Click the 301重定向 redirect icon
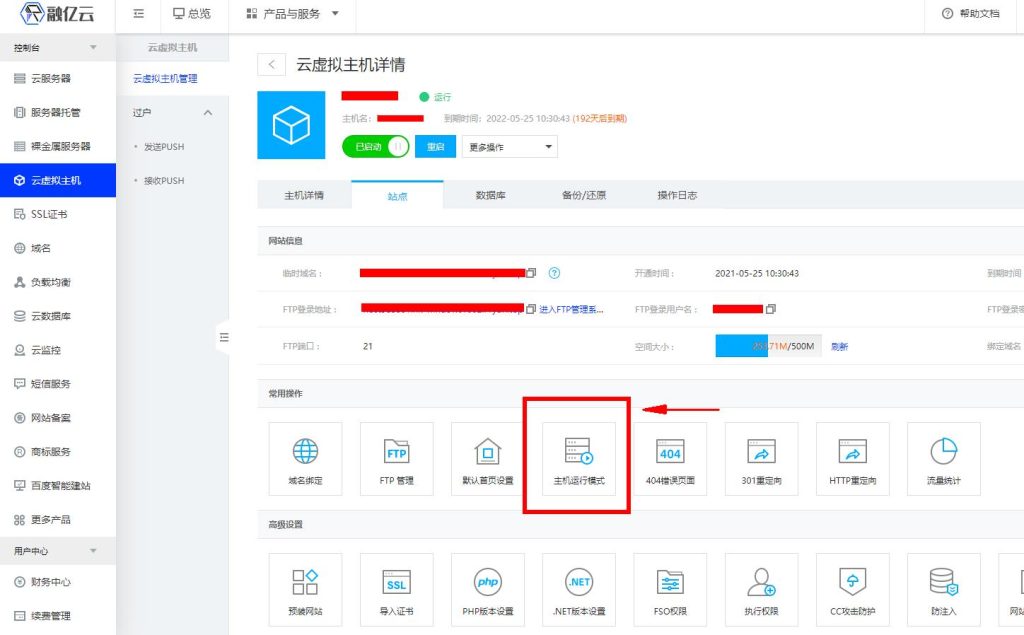This screenshot has height=635, width=1024. 761,452
